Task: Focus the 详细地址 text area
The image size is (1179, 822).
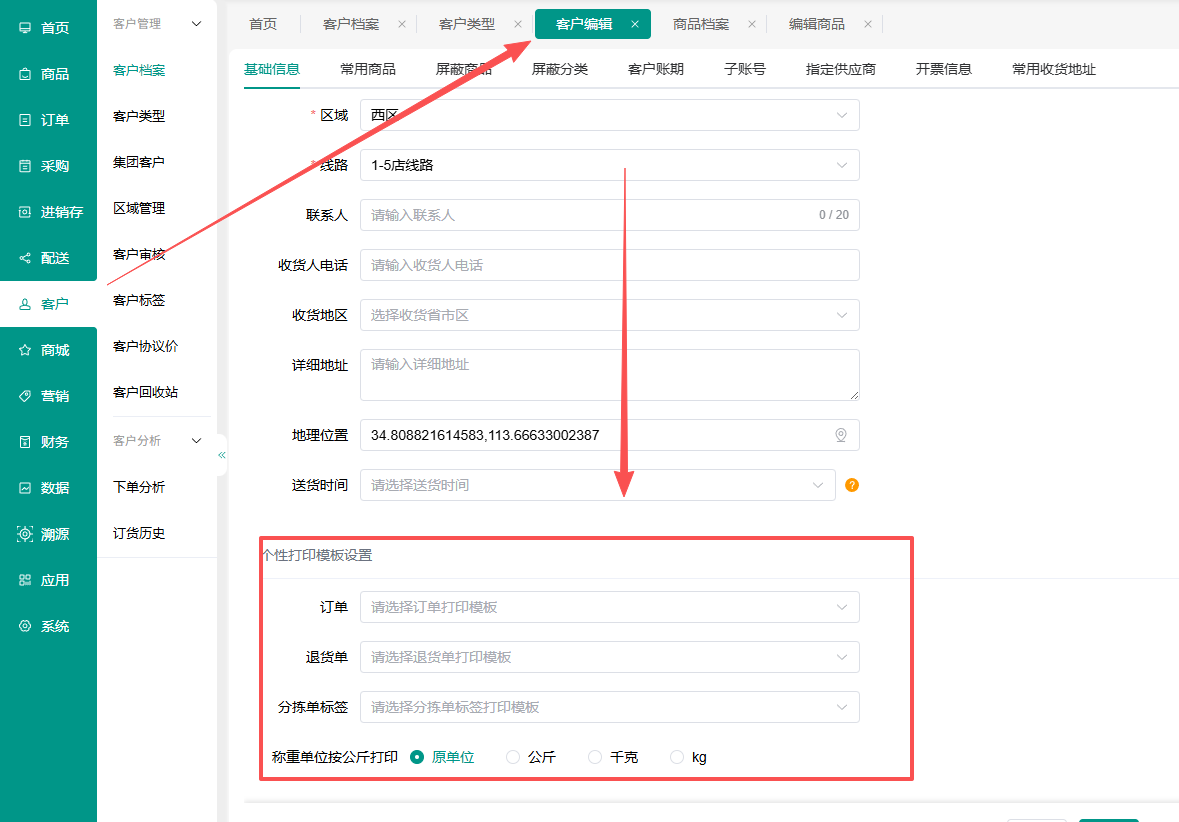Action: 610,375
